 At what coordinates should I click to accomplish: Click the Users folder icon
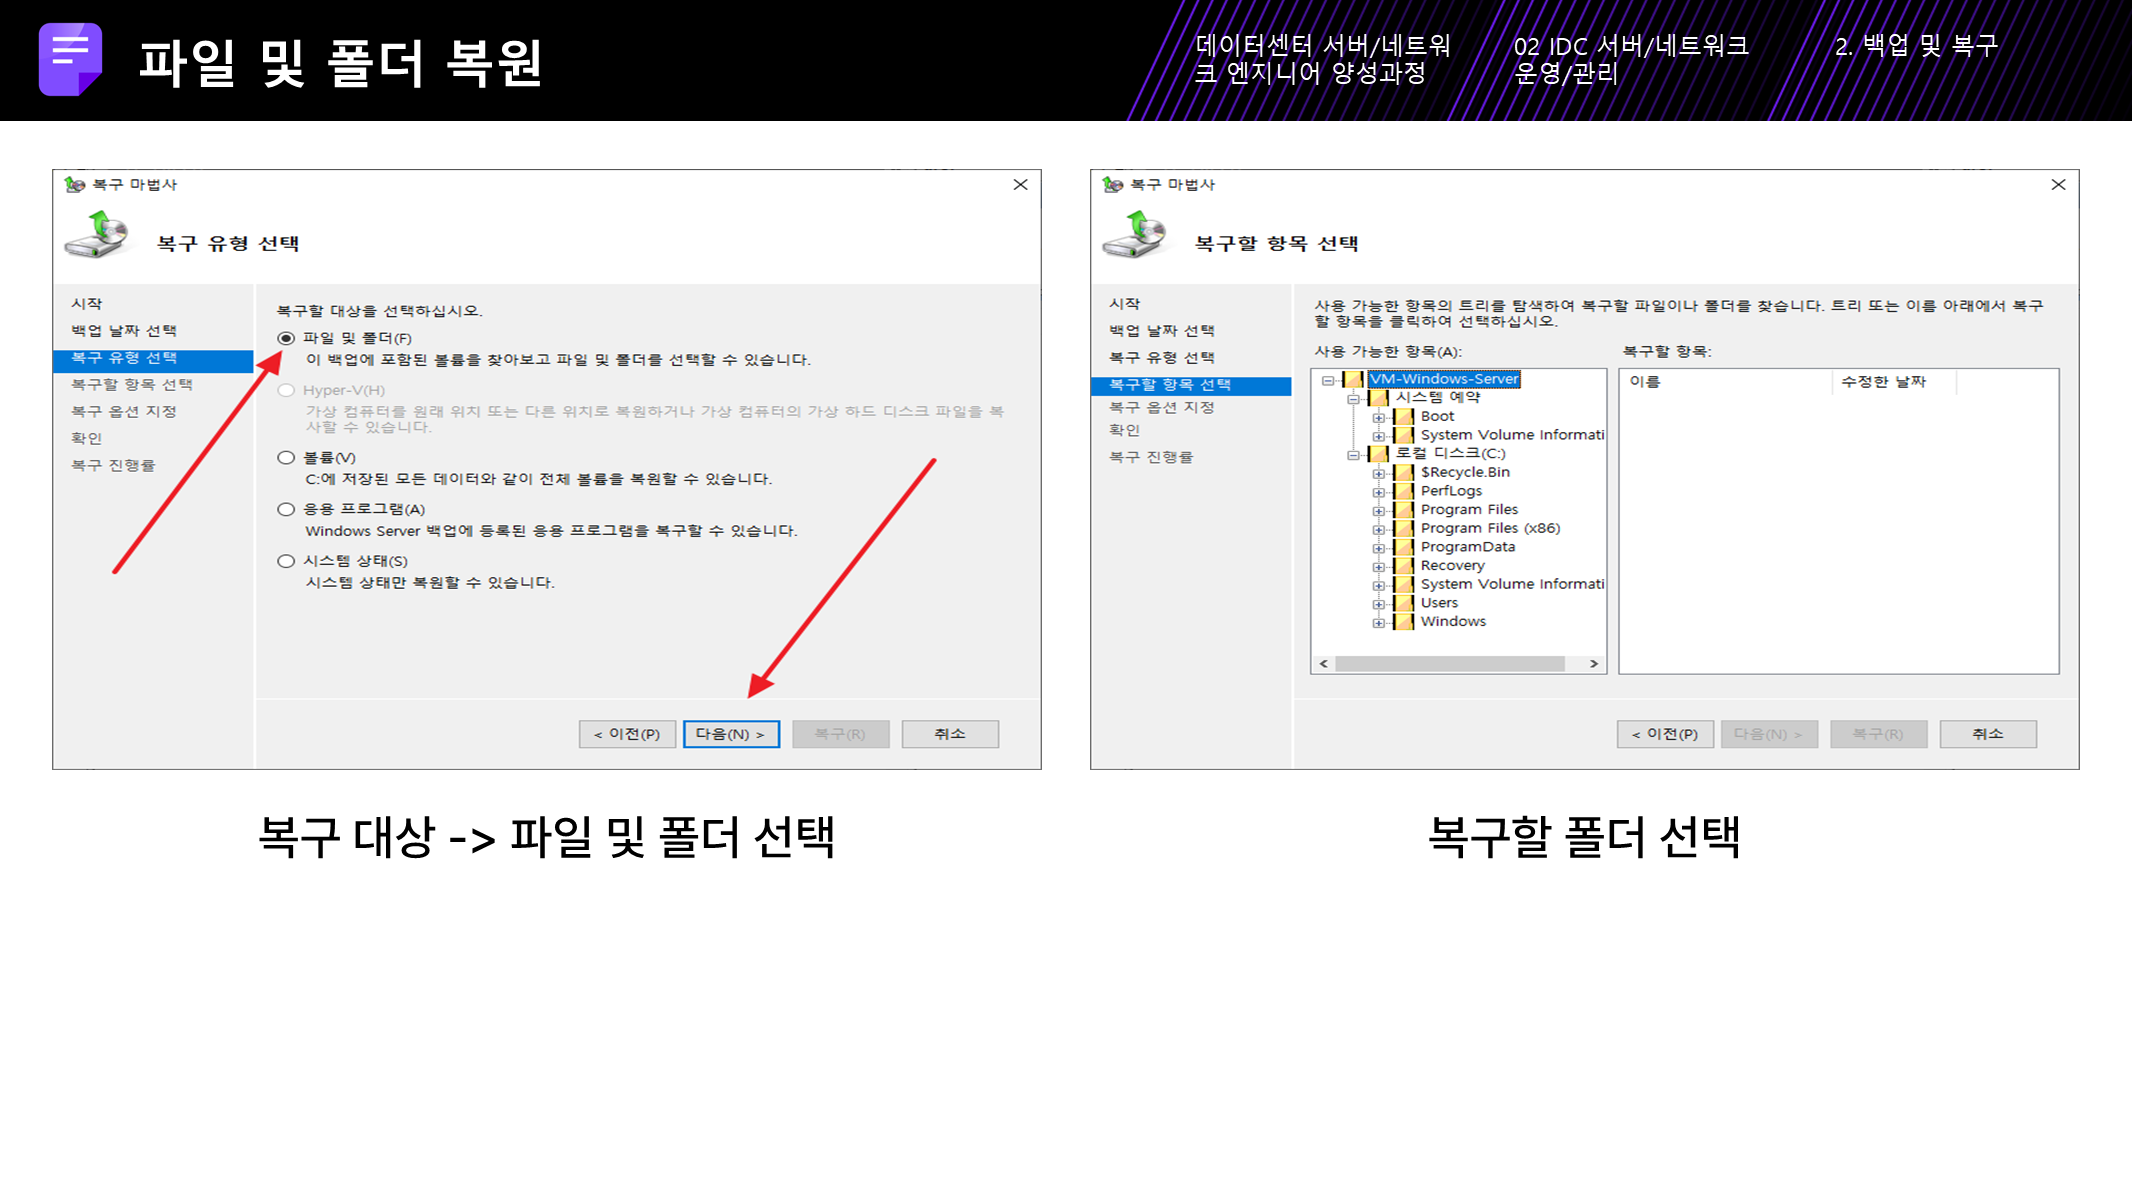pos(1404,603)
